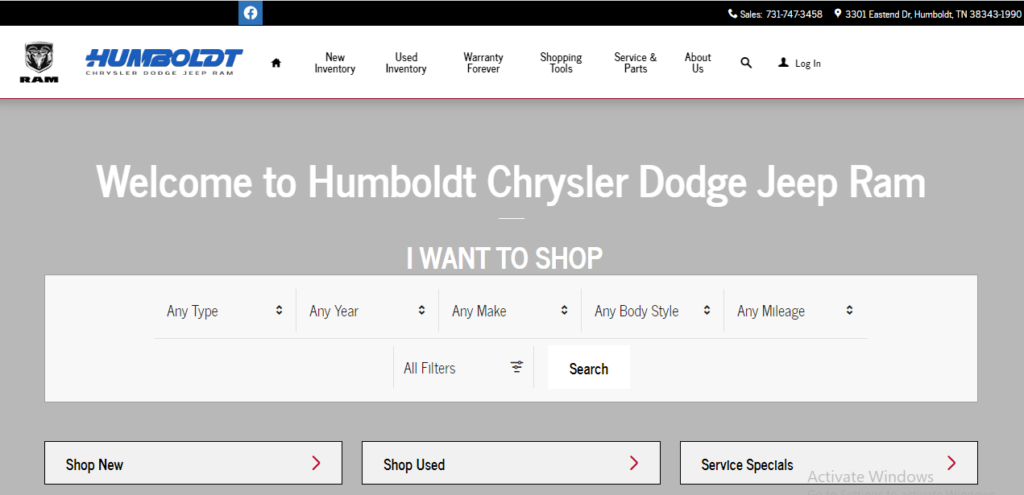Click the Log In user icon

tap(783, 63)
